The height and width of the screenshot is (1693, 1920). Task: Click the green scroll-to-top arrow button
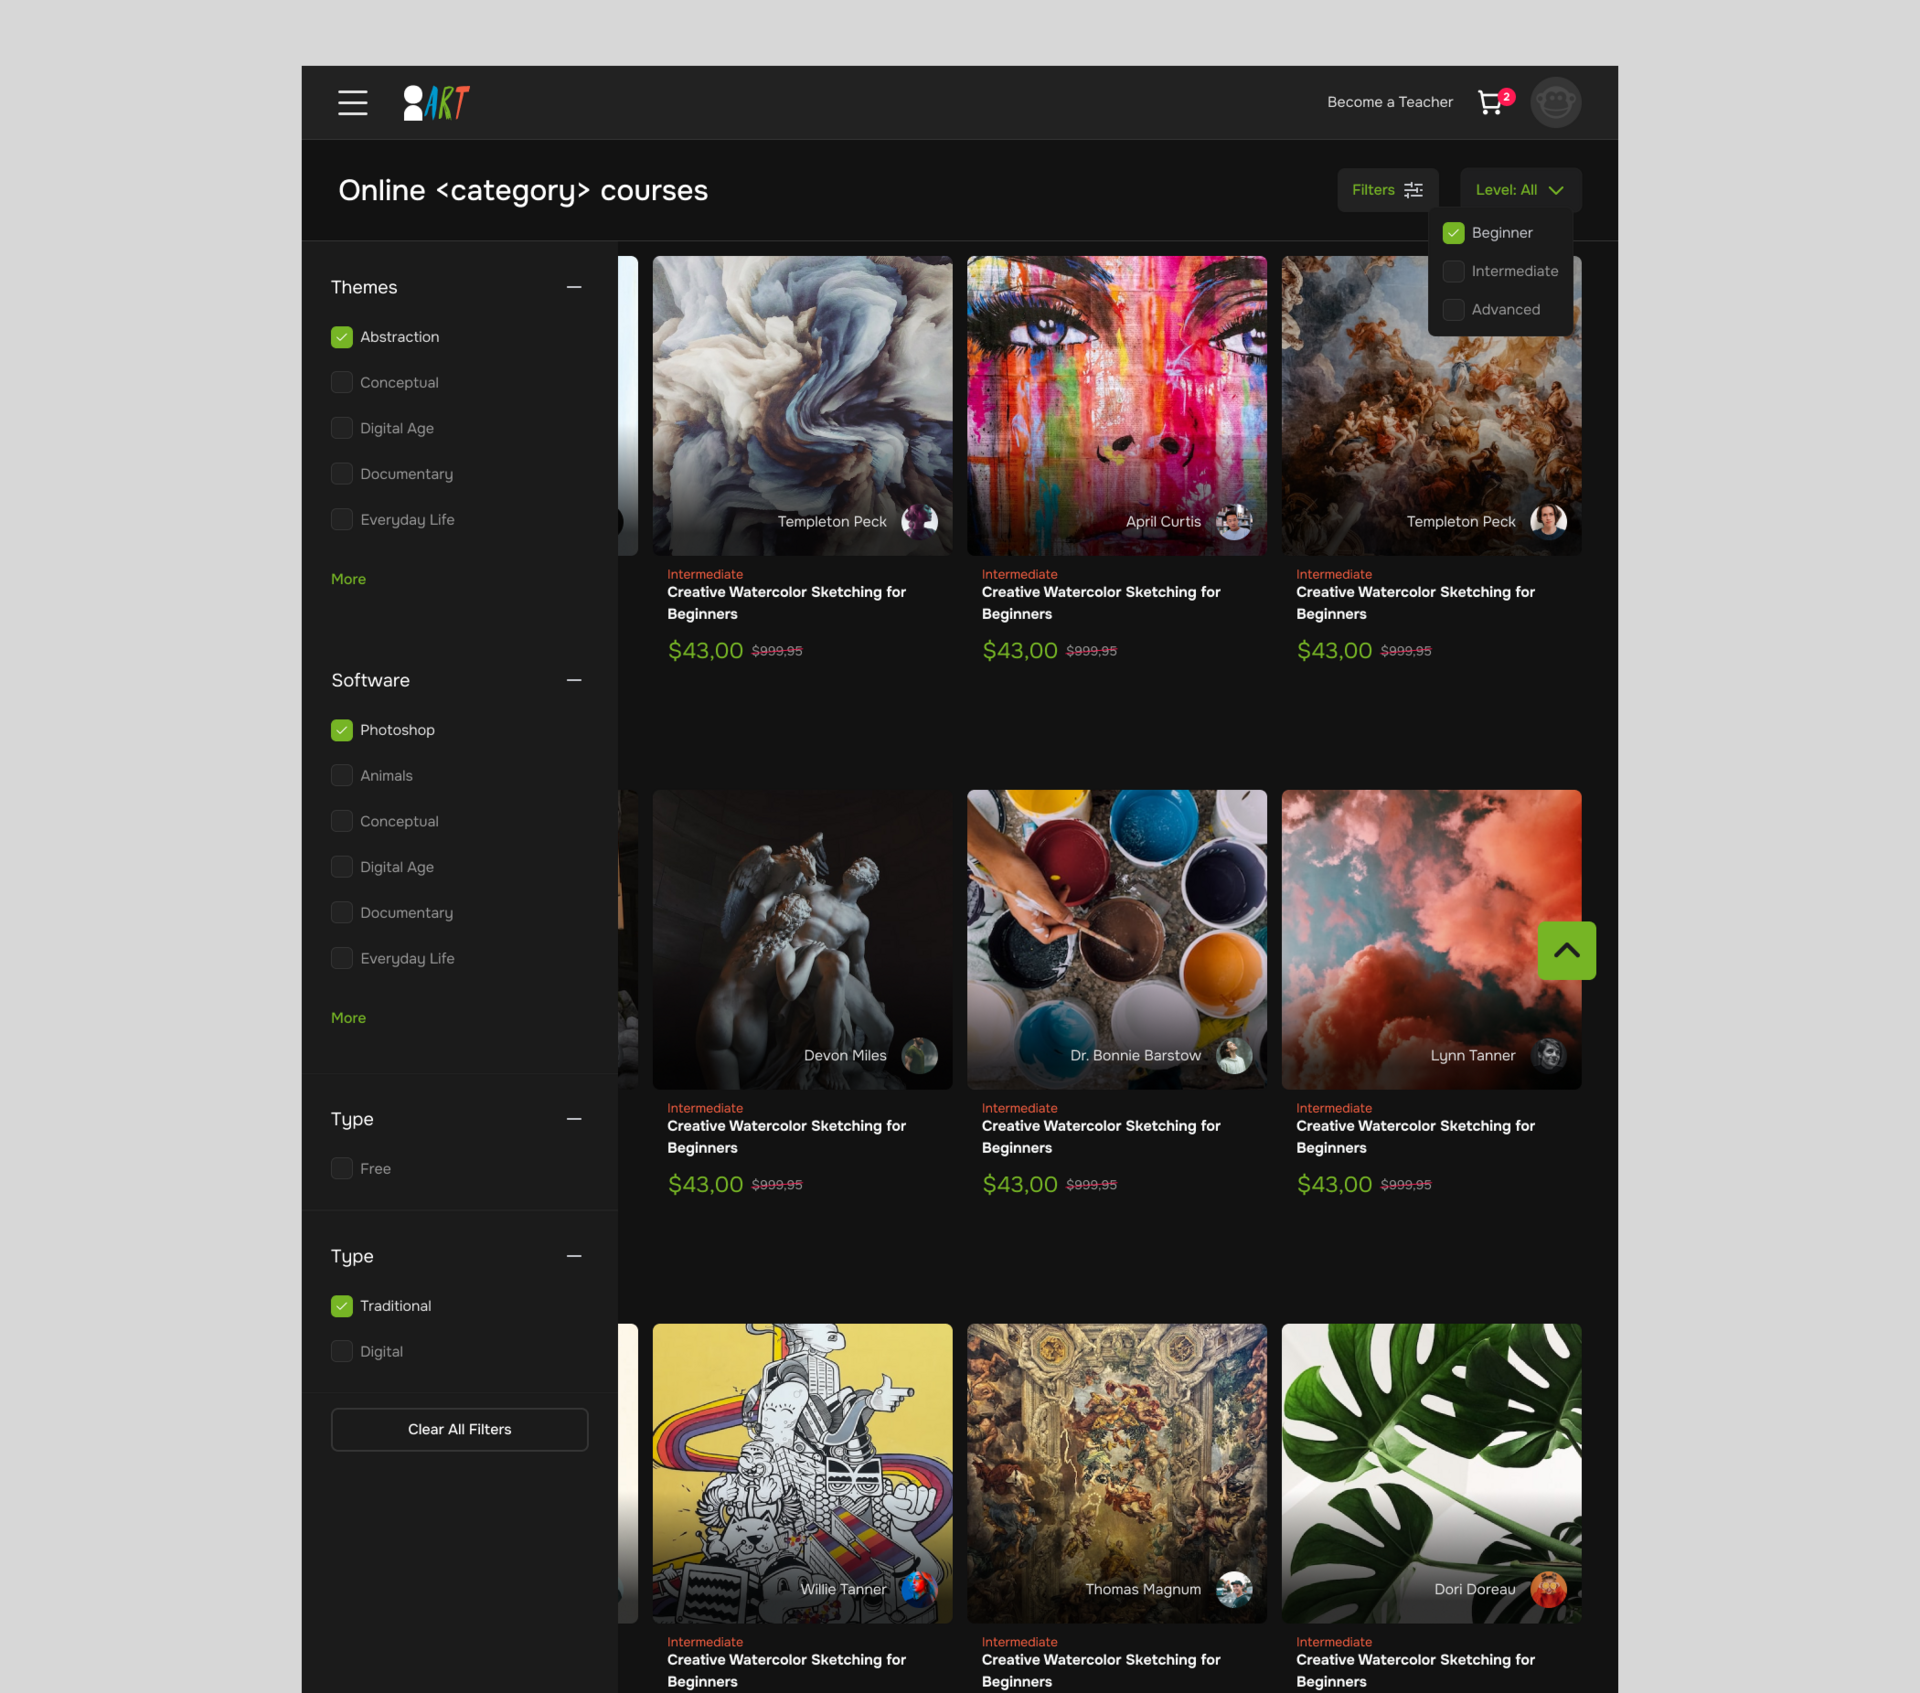coord(1566,950)
